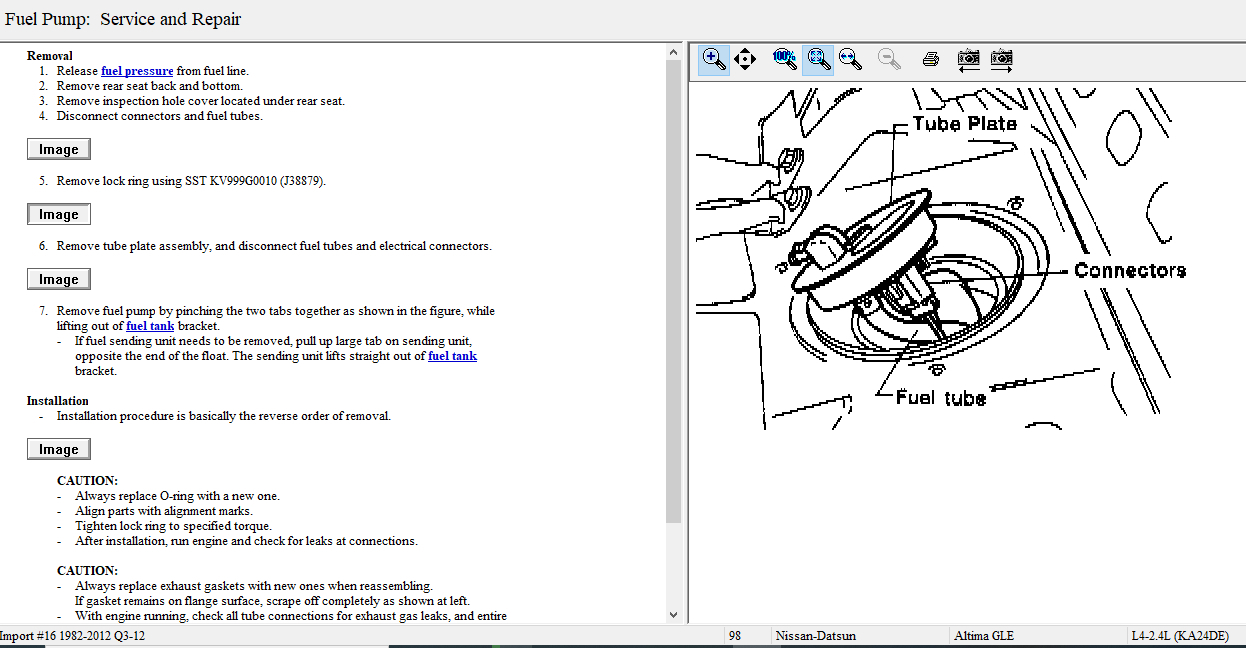Go to previous image with camera icon
Image resolution: width=1246 pixels, height=648 pixels.
[968, 59]
